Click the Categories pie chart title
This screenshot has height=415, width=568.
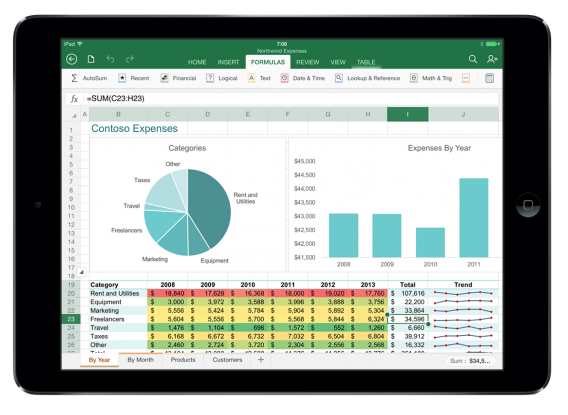[x=187, y=148]
